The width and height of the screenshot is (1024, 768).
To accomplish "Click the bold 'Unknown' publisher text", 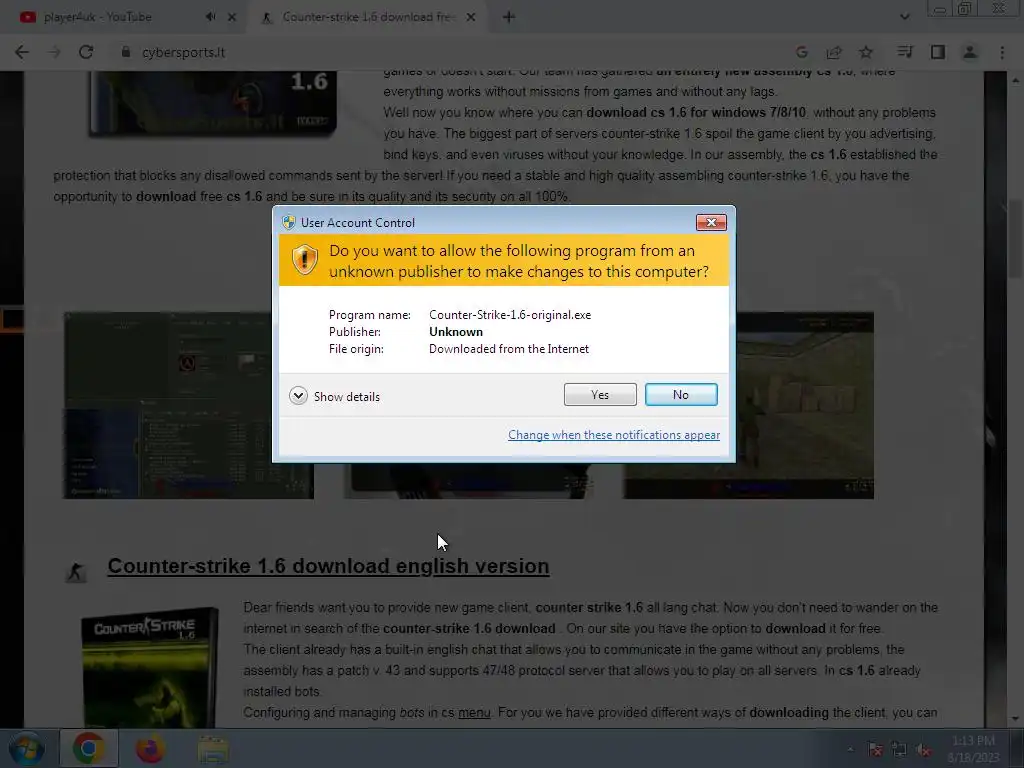I will point(456,332).
